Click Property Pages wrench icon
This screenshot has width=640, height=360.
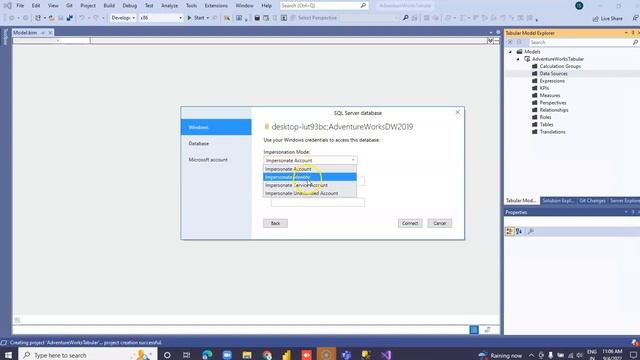coord(531,231)
